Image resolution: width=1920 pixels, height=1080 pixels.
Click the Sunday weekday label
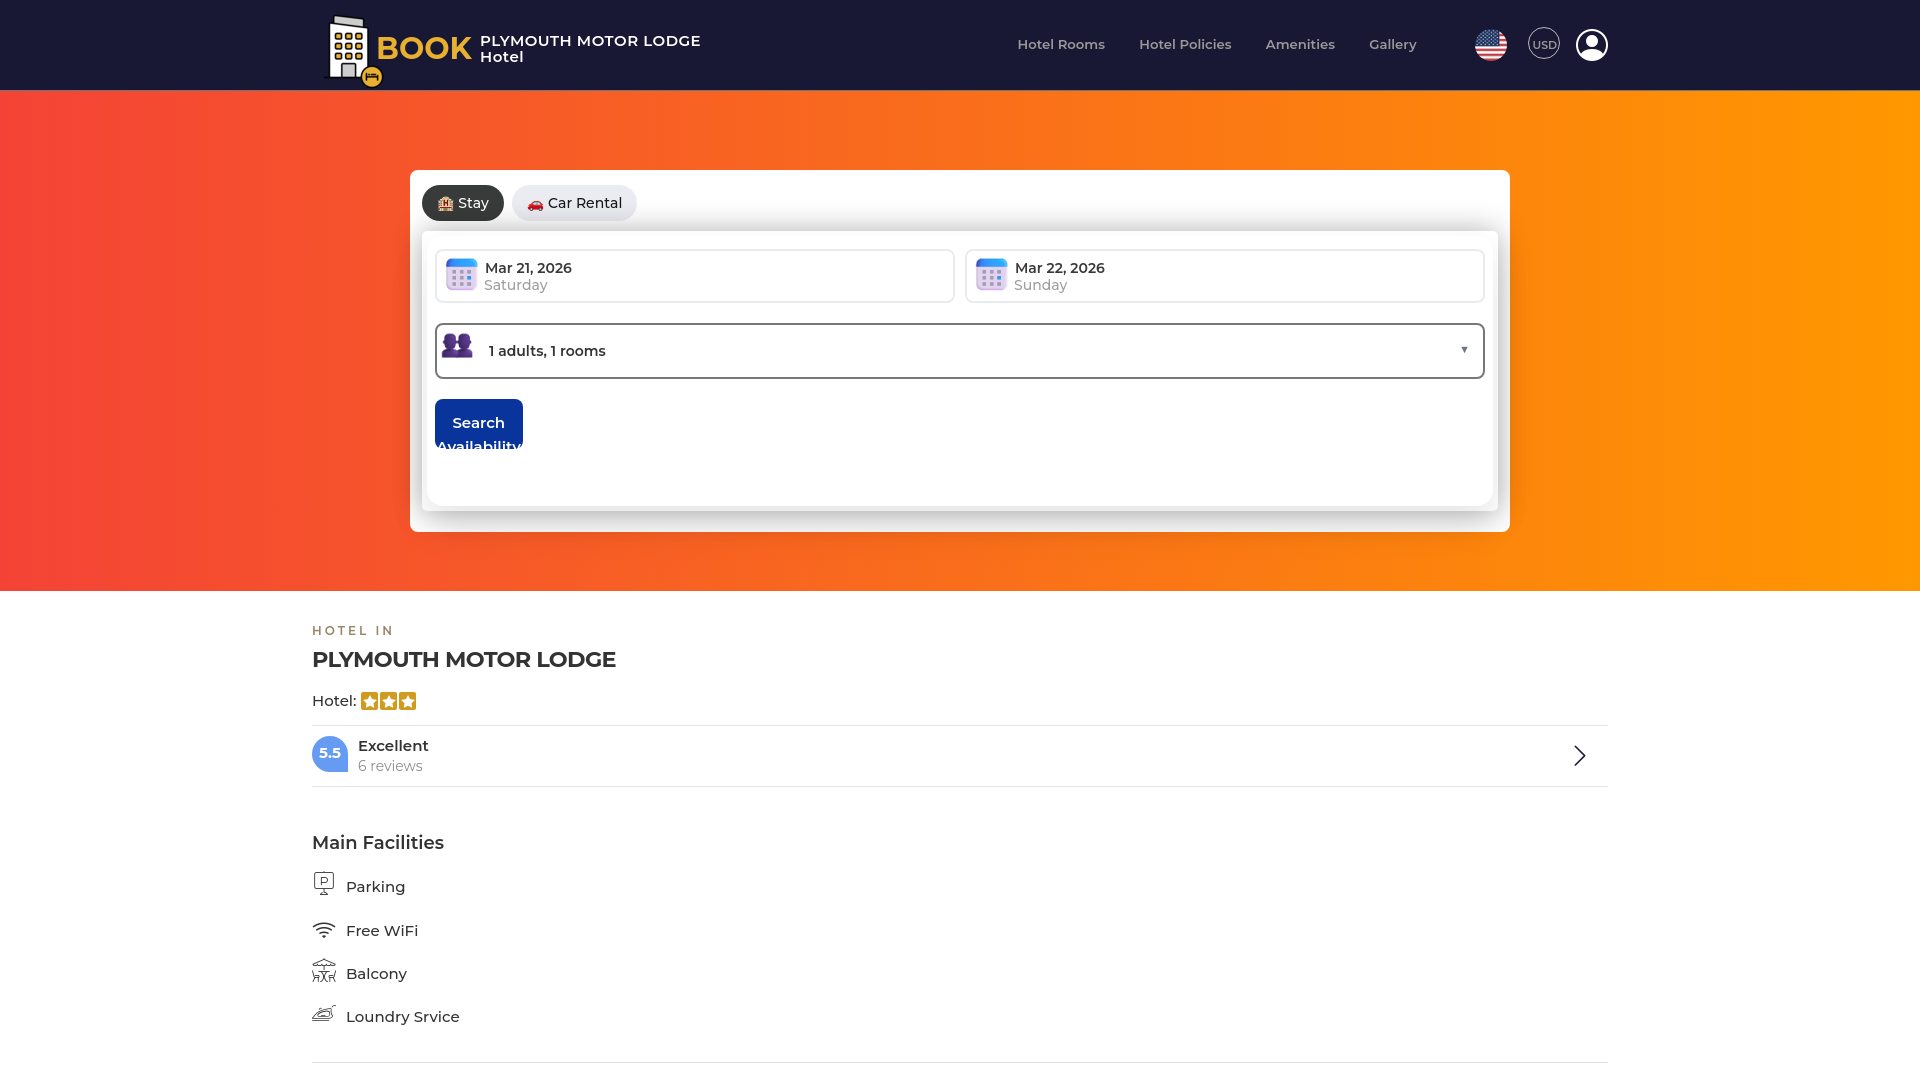1041,285
